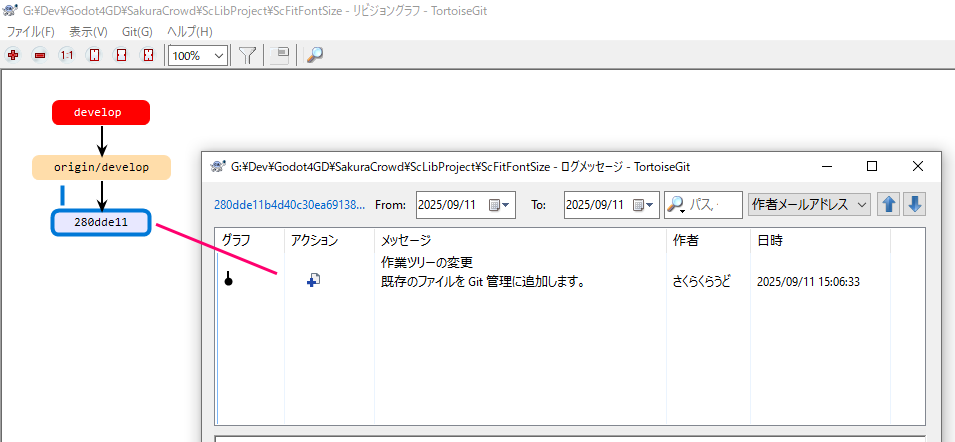Click the fit-all zoom icon
The height and width of the screenshot is (442, 955).
(x=149, y=55)
